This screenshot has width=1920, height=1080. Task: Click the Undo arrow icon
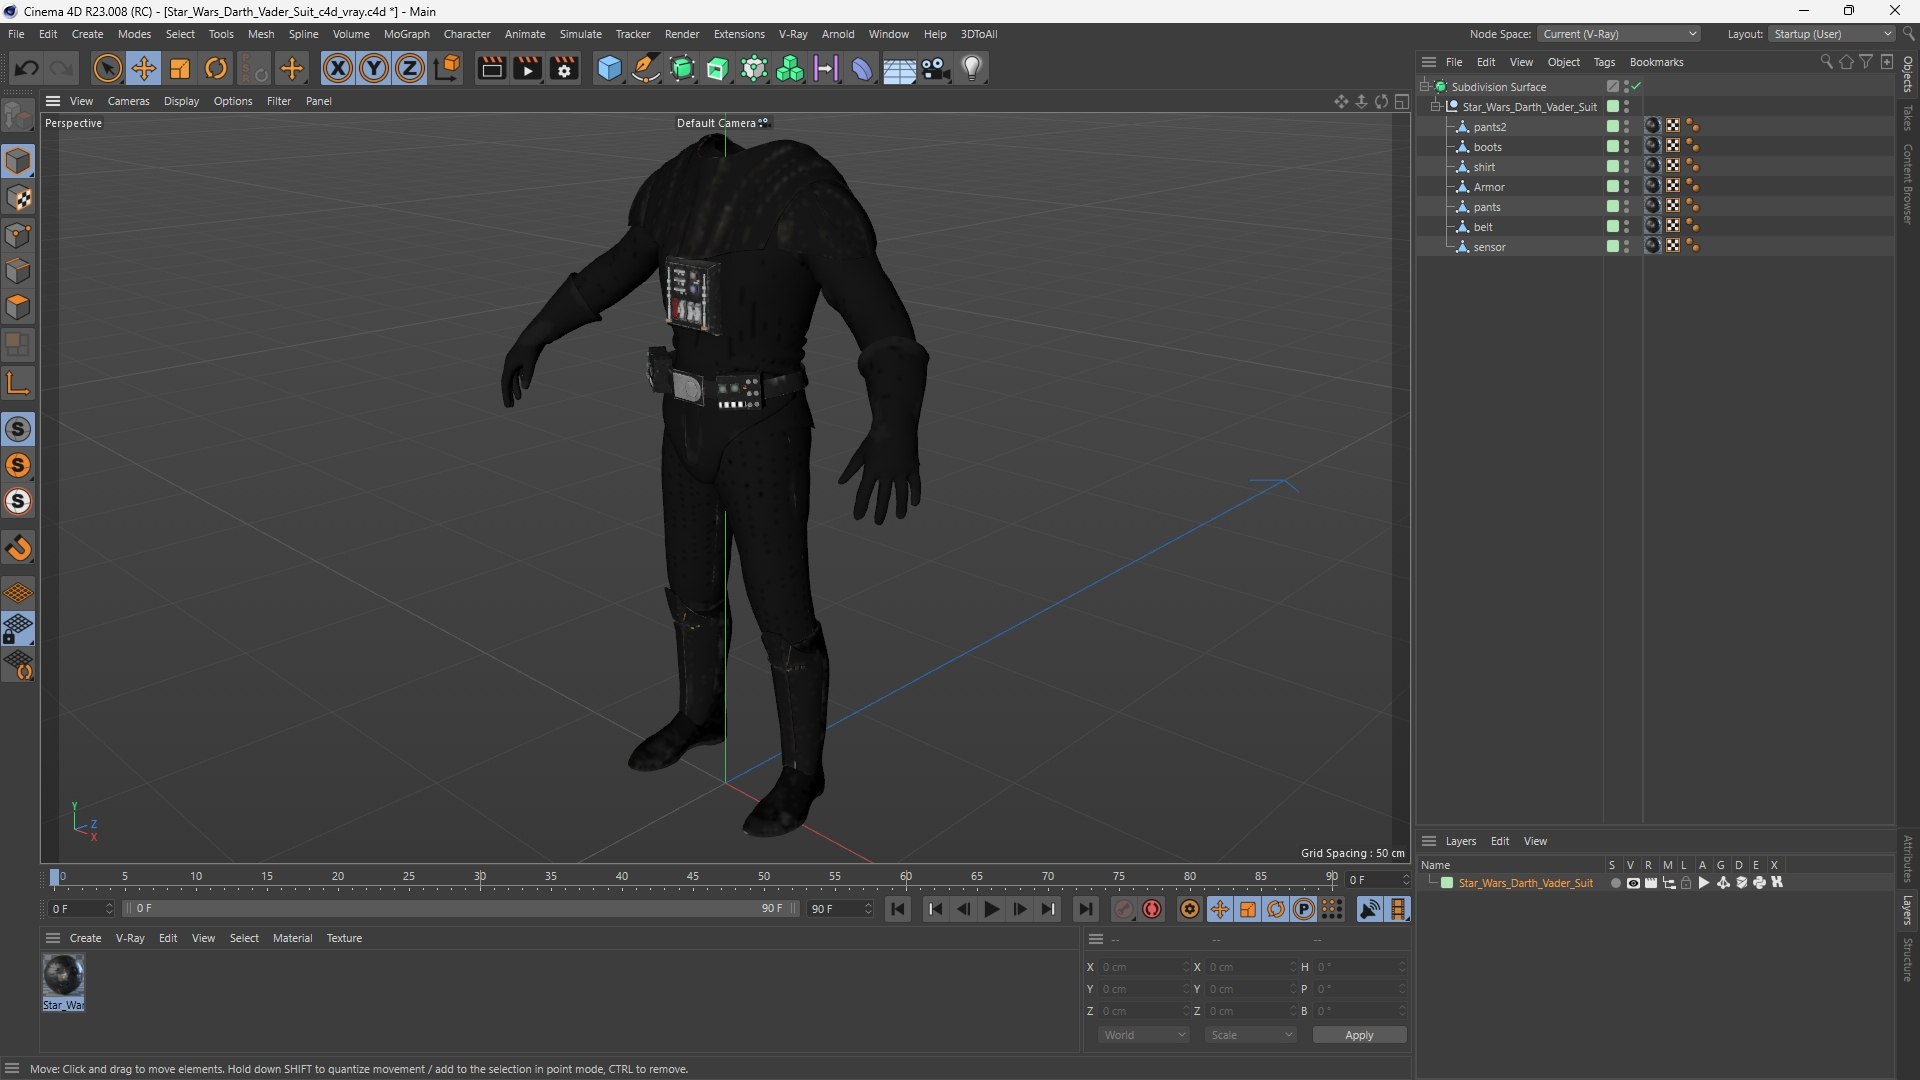coord(27,68)
